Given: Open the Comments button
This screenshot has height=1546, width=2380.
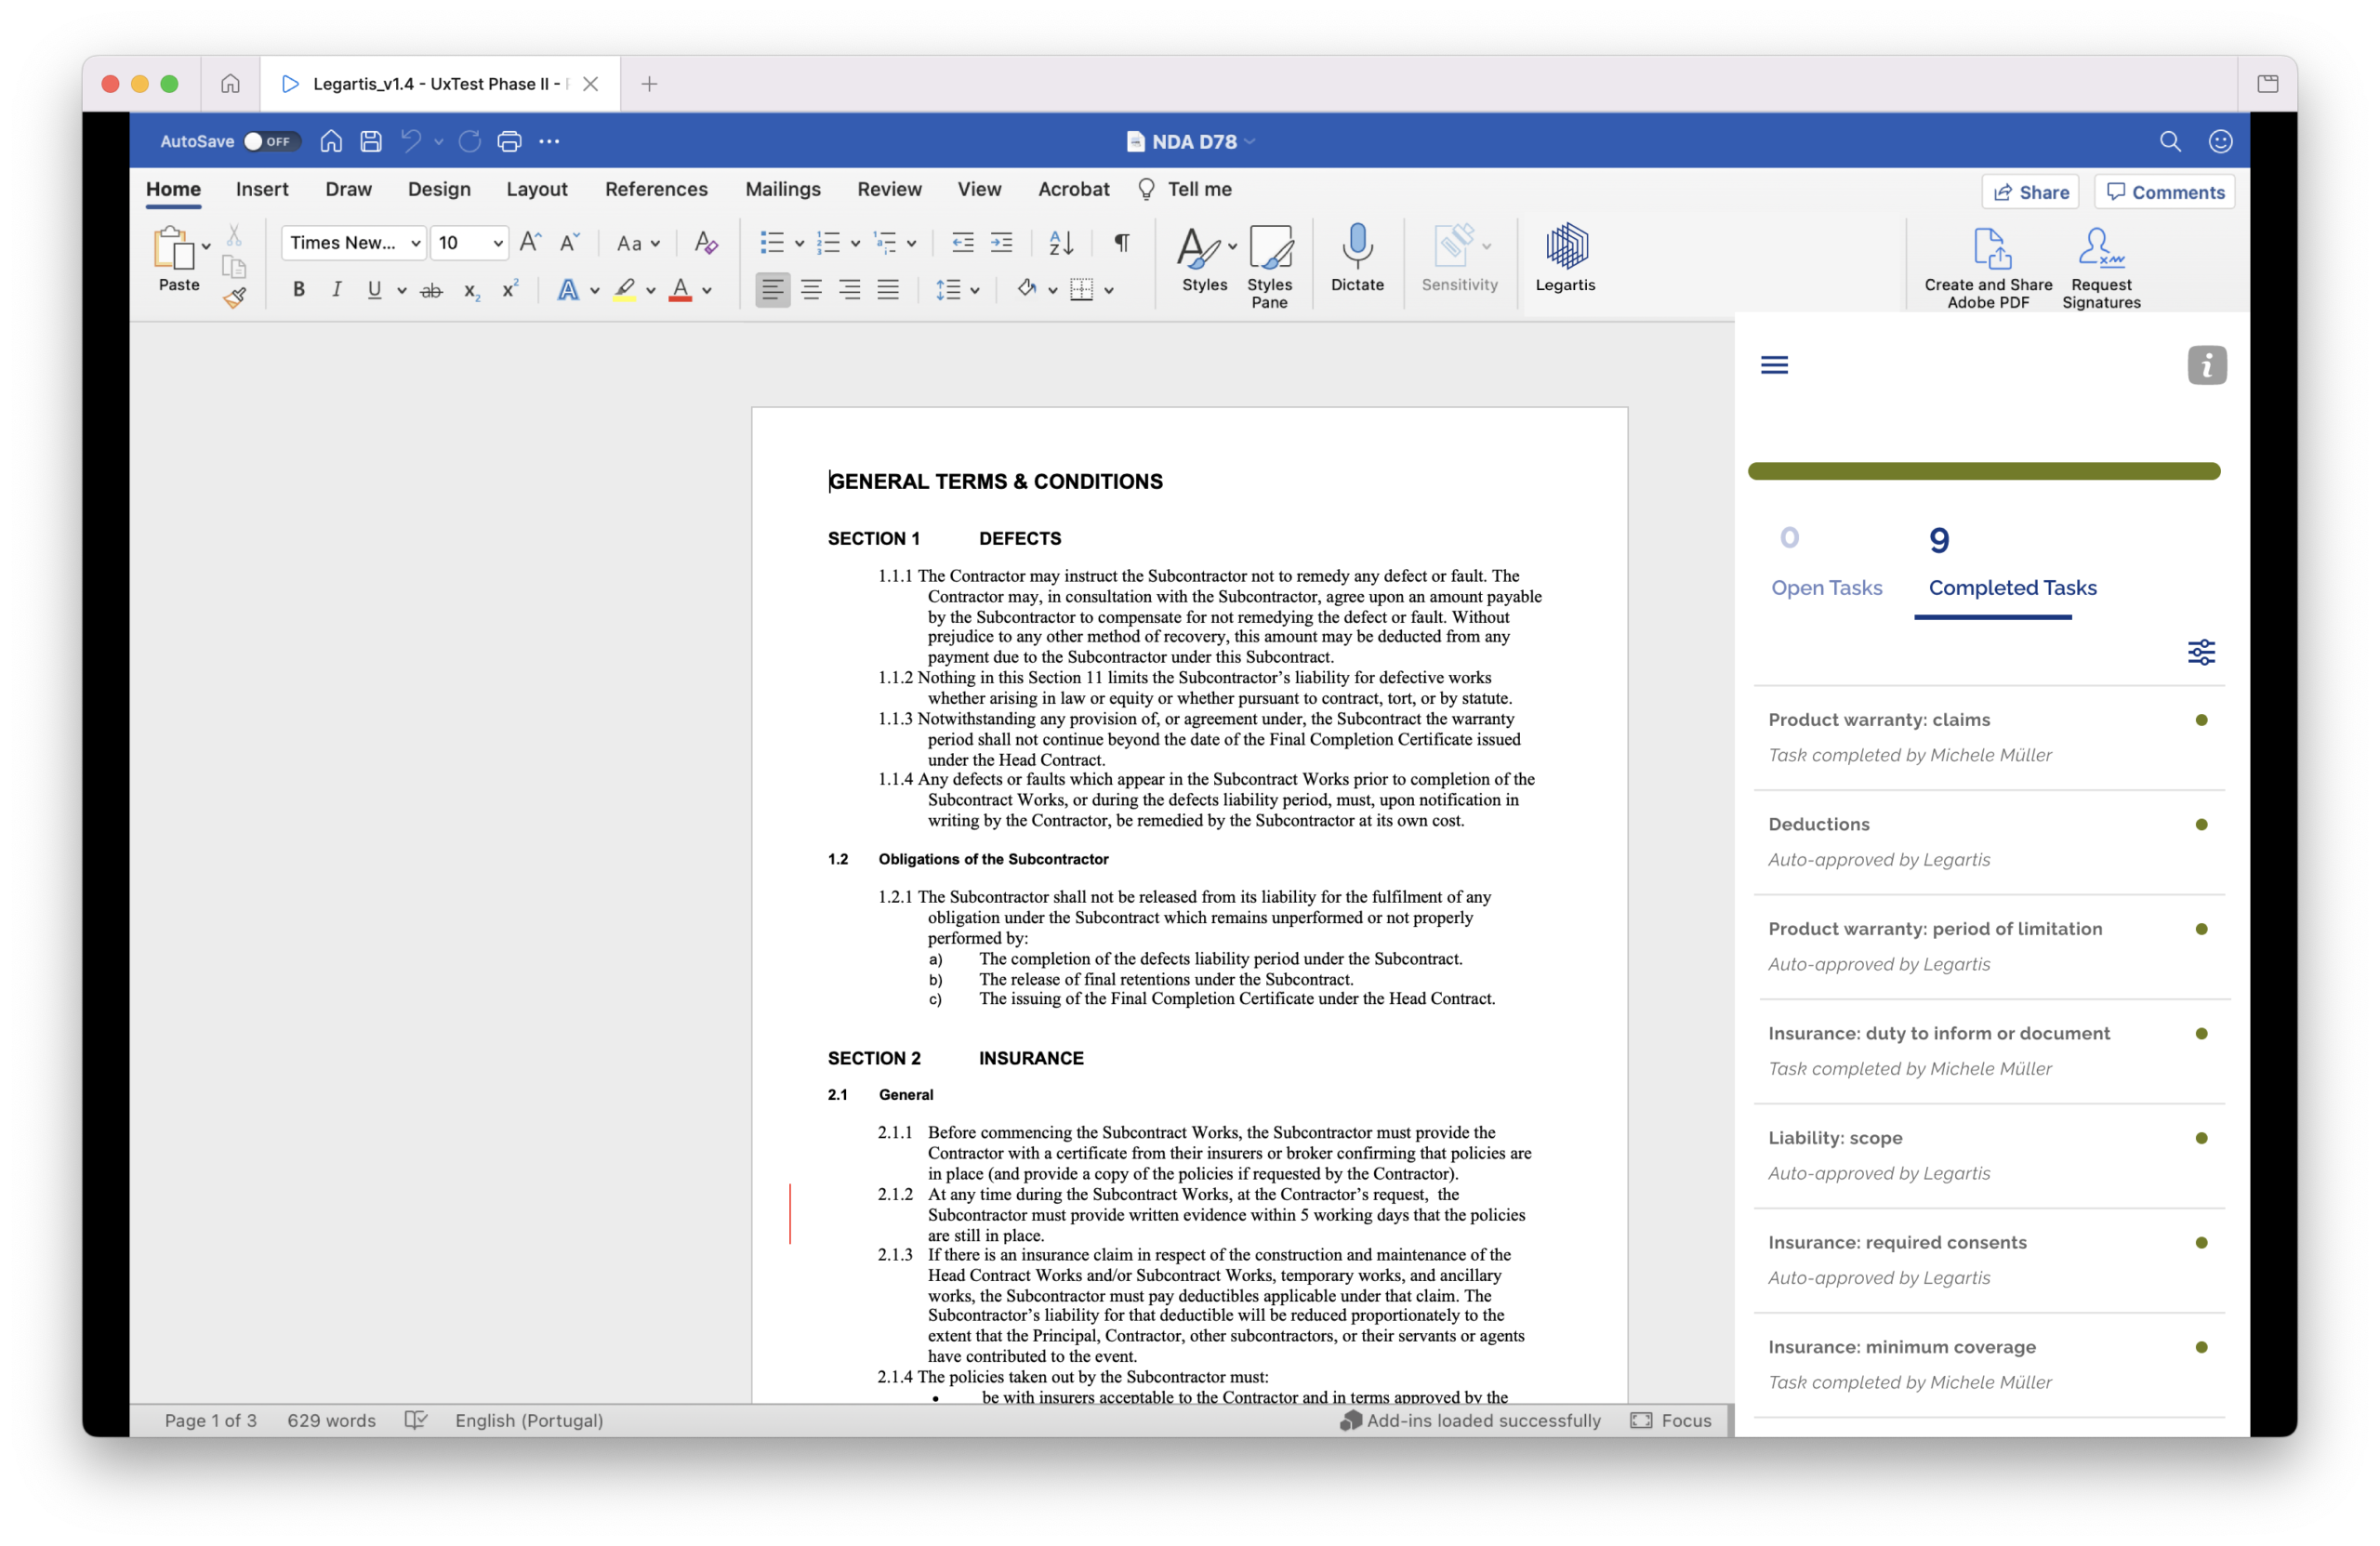Looking at the screenshot, I should tap(2164, 192).
